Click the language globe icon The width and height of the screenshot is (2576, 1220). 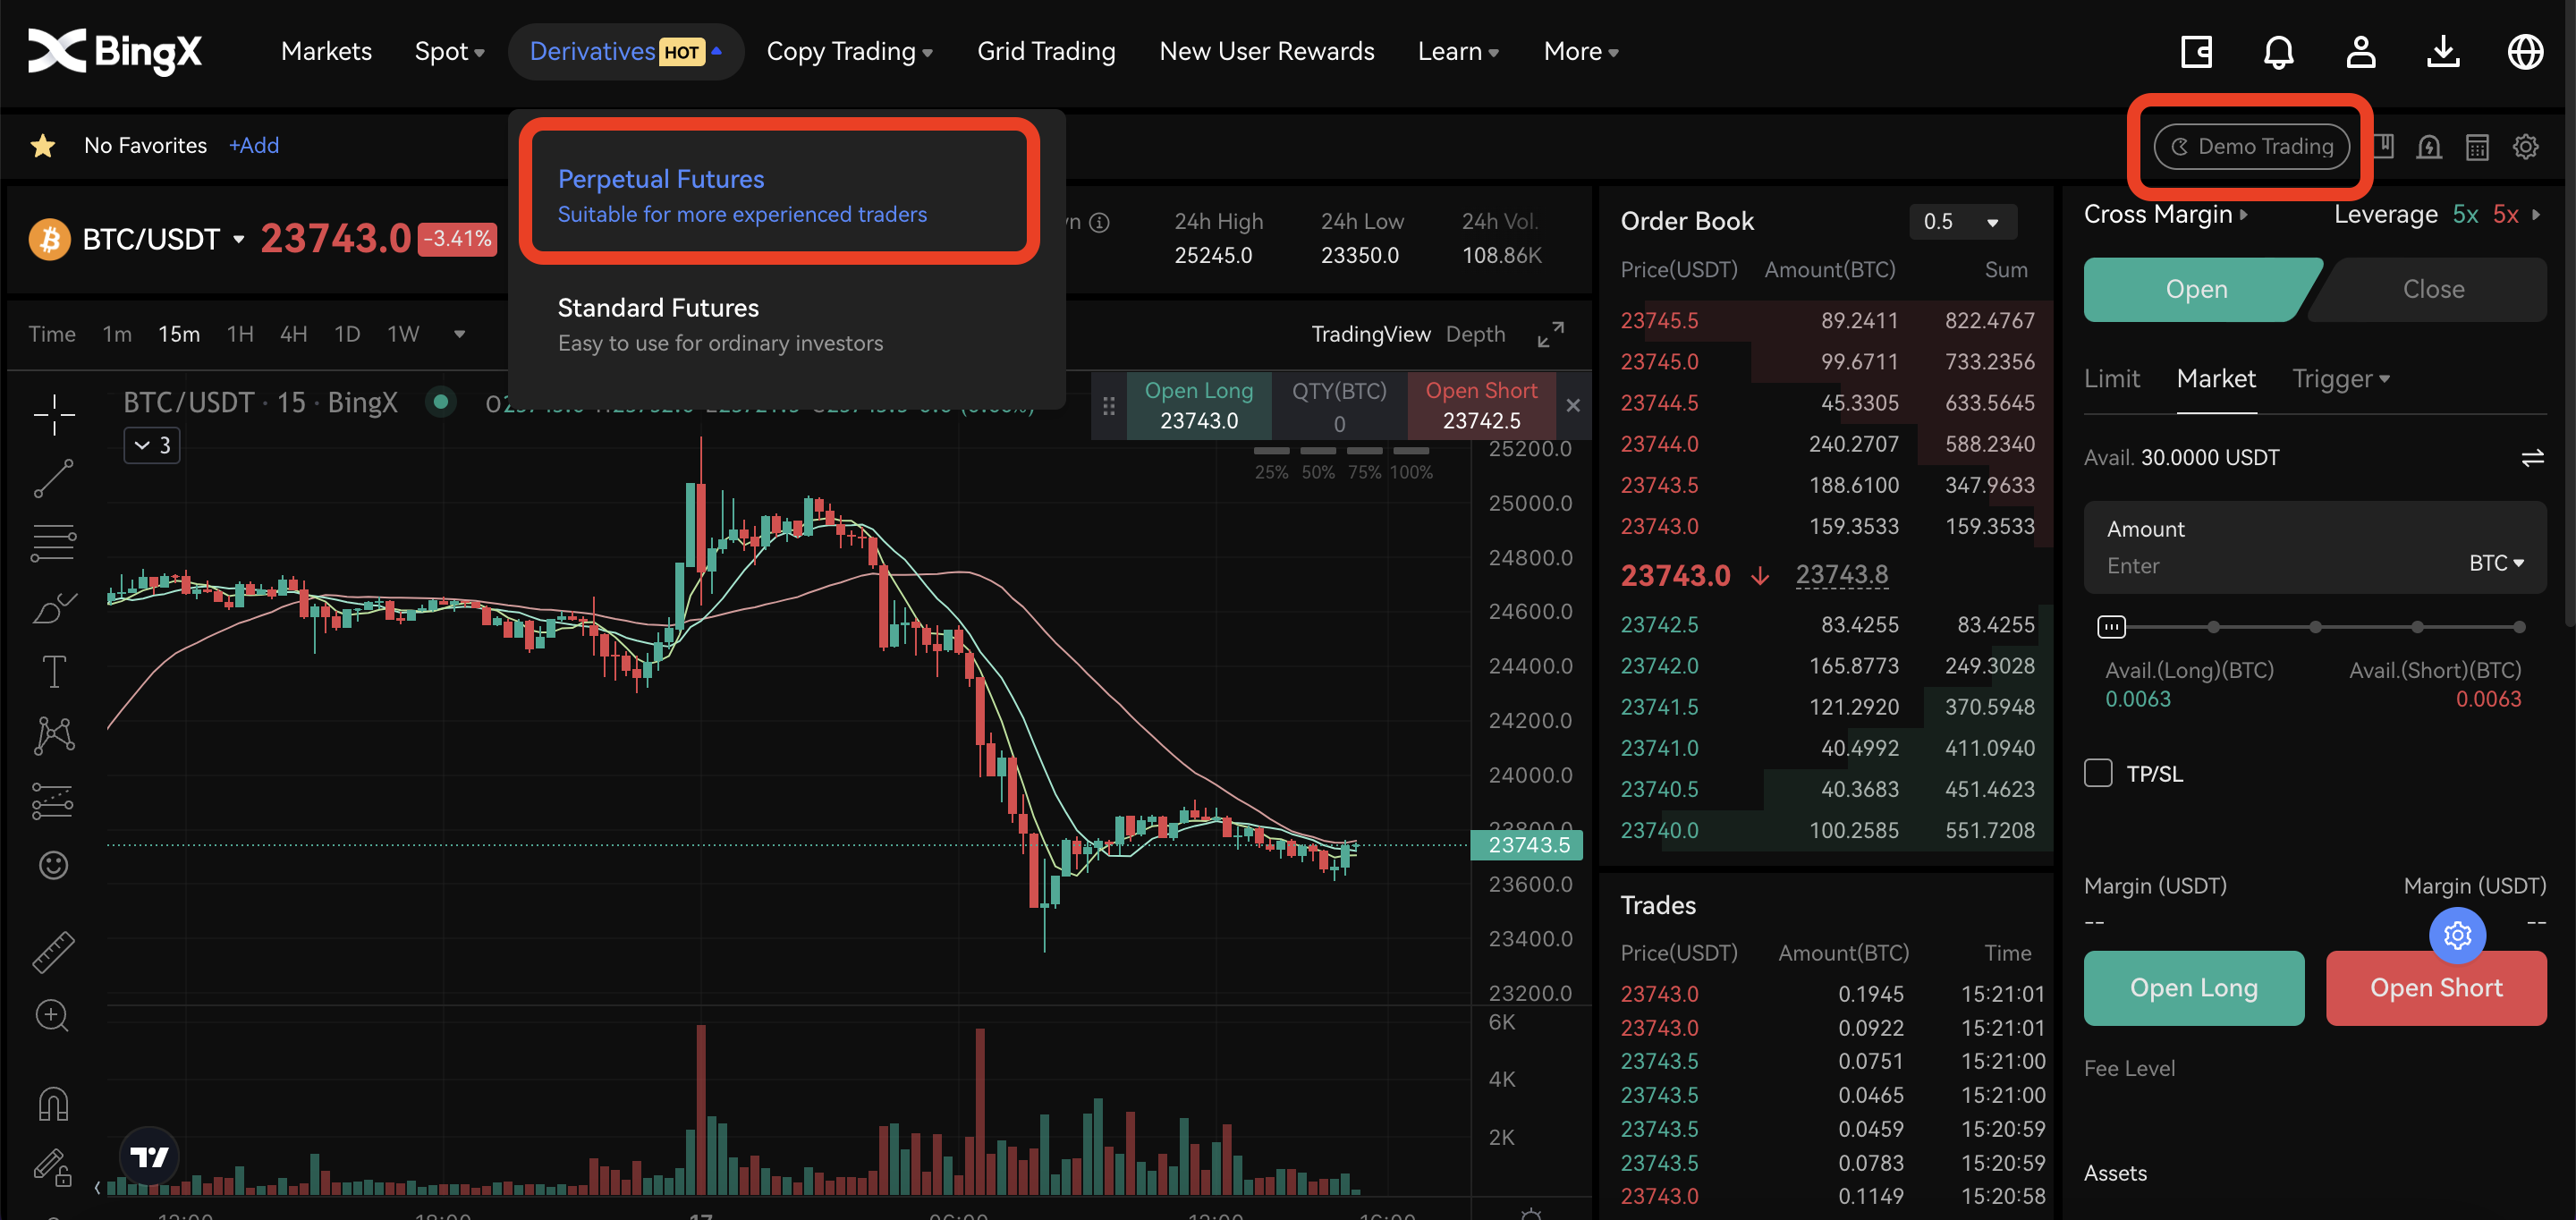click(2525, 52)
